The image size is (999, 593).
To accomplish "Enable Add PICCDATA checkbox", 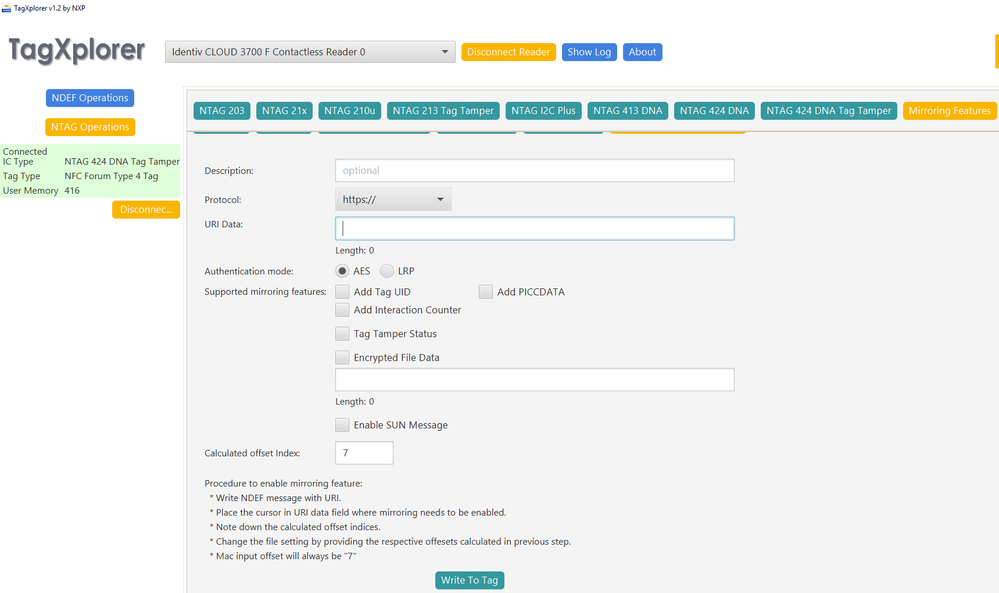I will (485, 292).
